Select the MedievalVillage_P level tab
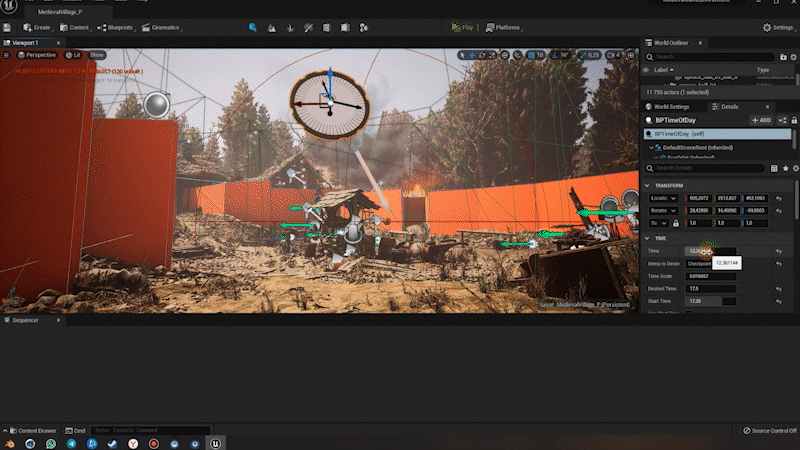 [x=60, y=12]
